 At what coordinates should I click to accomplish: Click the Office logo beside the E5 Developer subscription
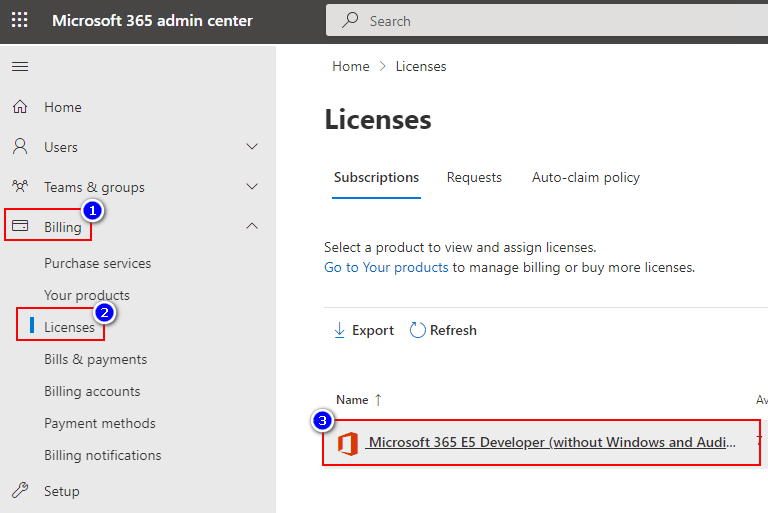pos(348,443)
